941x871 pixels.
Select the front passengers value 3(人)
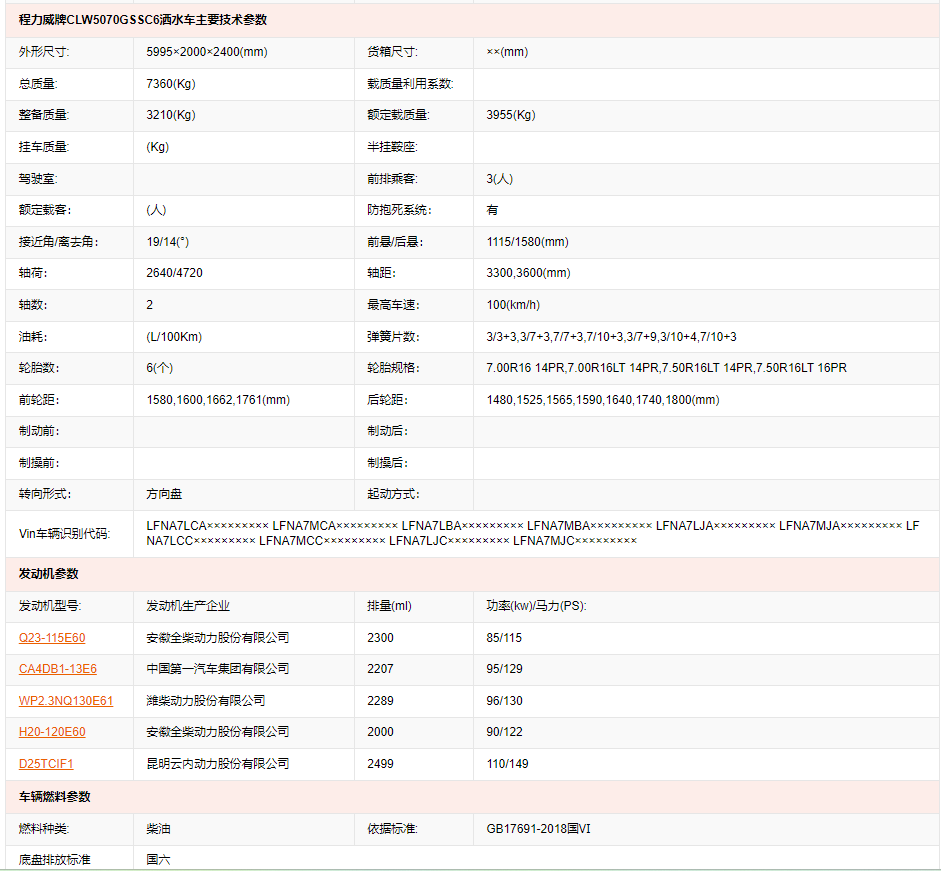[499, 179]
